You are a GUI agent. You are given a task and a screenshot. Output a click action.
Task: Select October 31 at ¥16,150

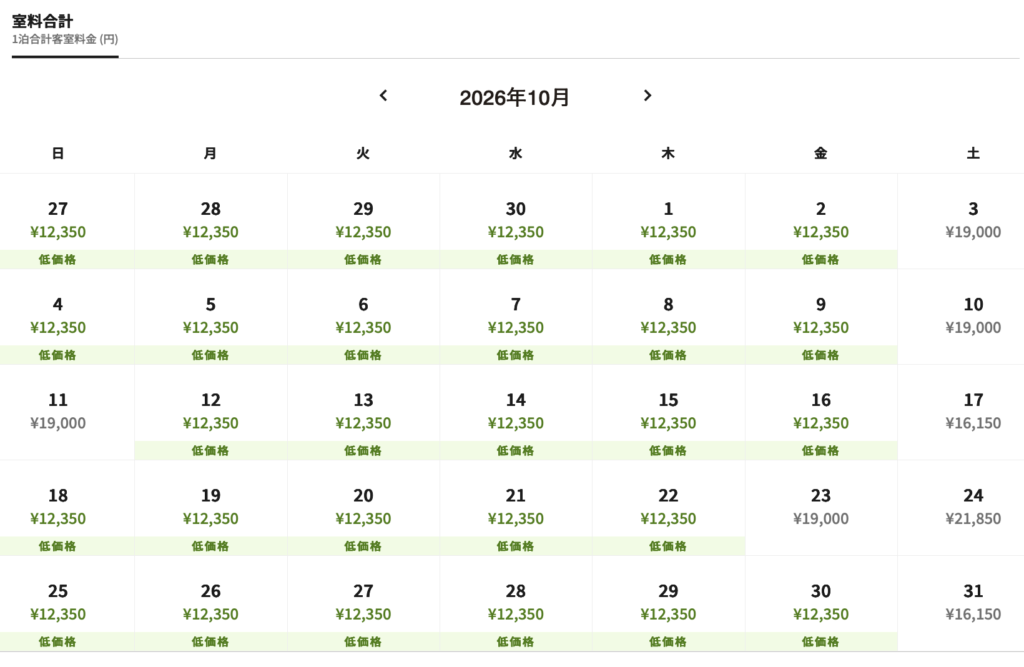(972, 603)
